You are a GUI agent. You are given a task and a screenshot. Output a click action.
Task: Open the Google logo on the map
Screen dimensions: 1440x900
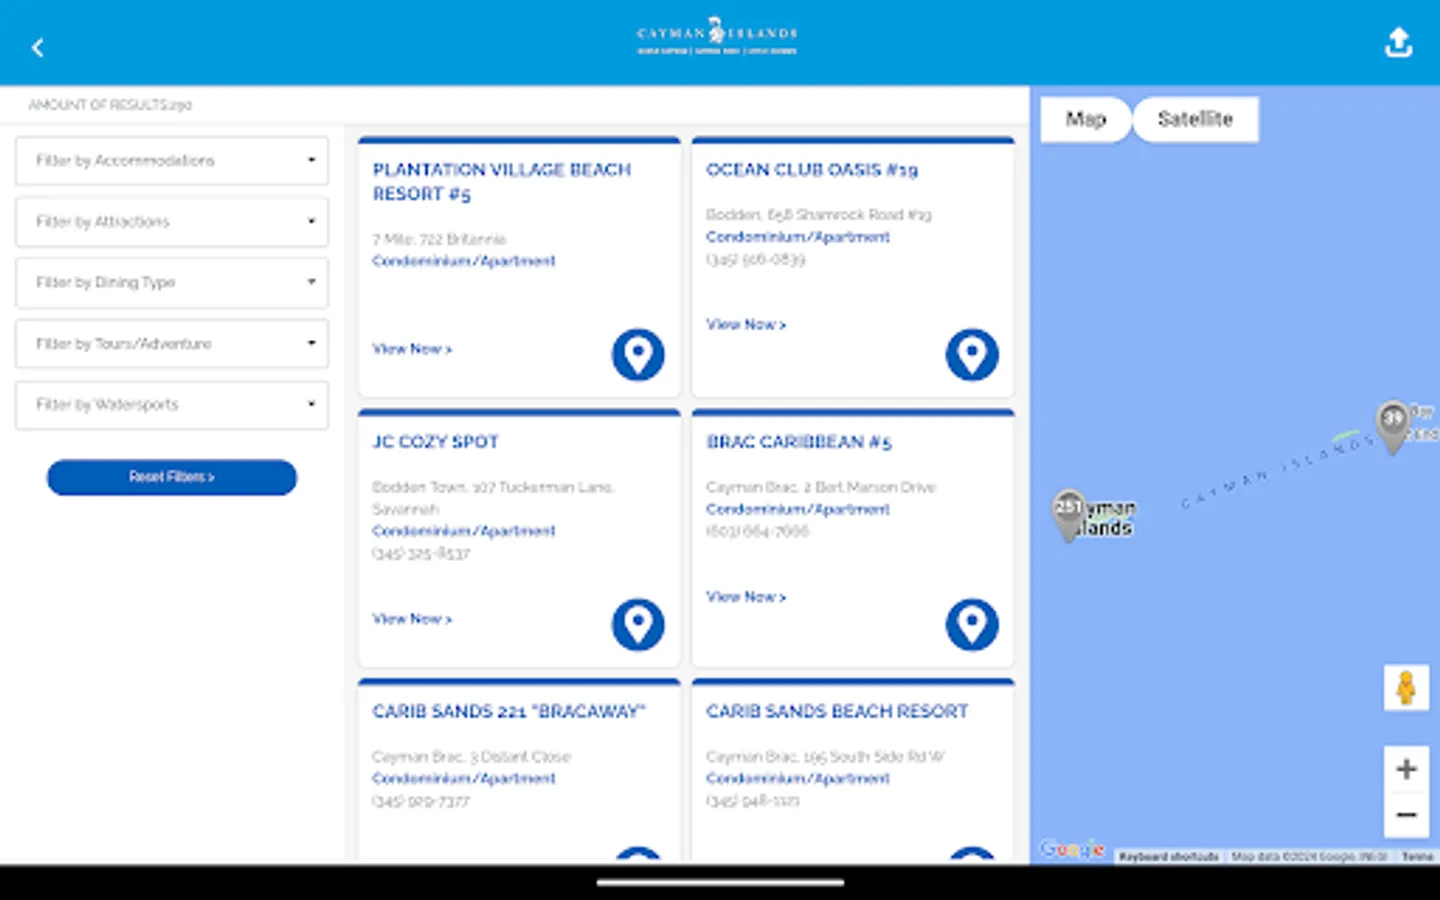1072,849
